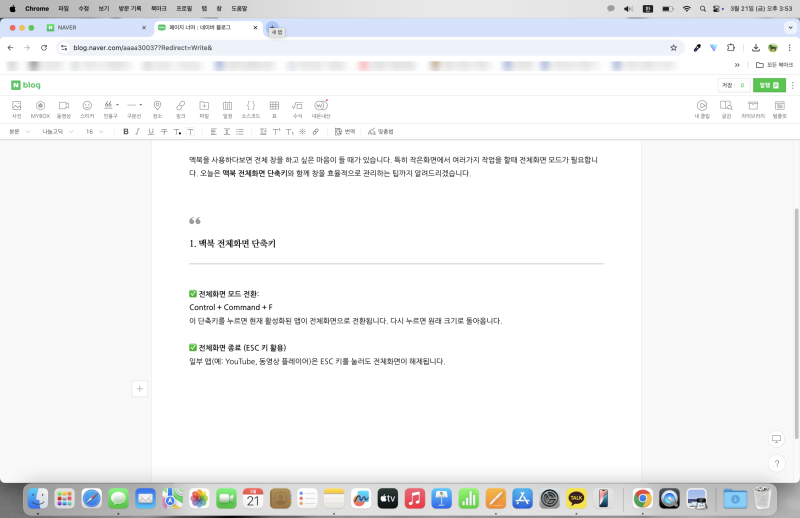The width and height of the screenshot is (800, 518).
Task: Switch to PC preview monitor icon
Action: coord(777,439)
